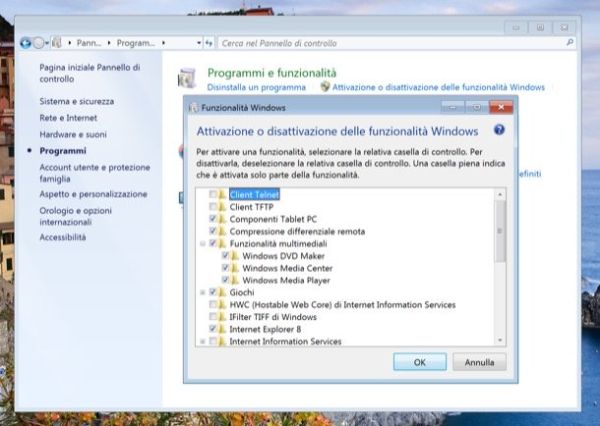Click the Windows DVD Maker folder icon
Image resolution: width=600 pixels, height=426 pixels.
(234, 255)
